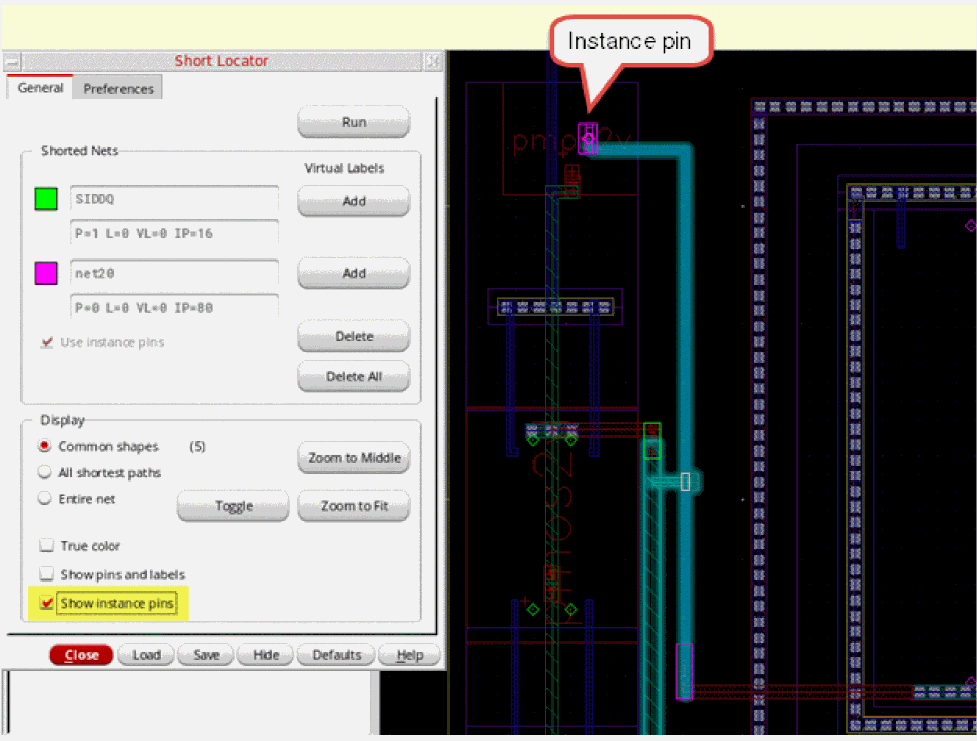
Task: Uncheck Show instance pins checkbox
Action: click(46, 604)
